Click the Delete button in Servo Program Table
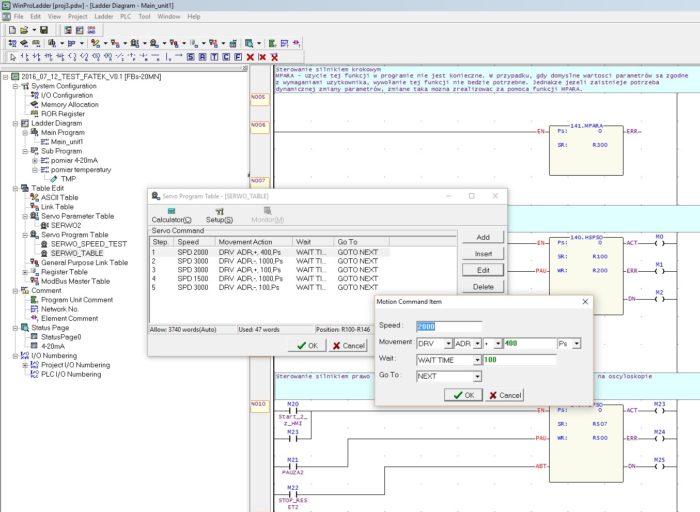 pyautogui.click(x=483, y=287)
